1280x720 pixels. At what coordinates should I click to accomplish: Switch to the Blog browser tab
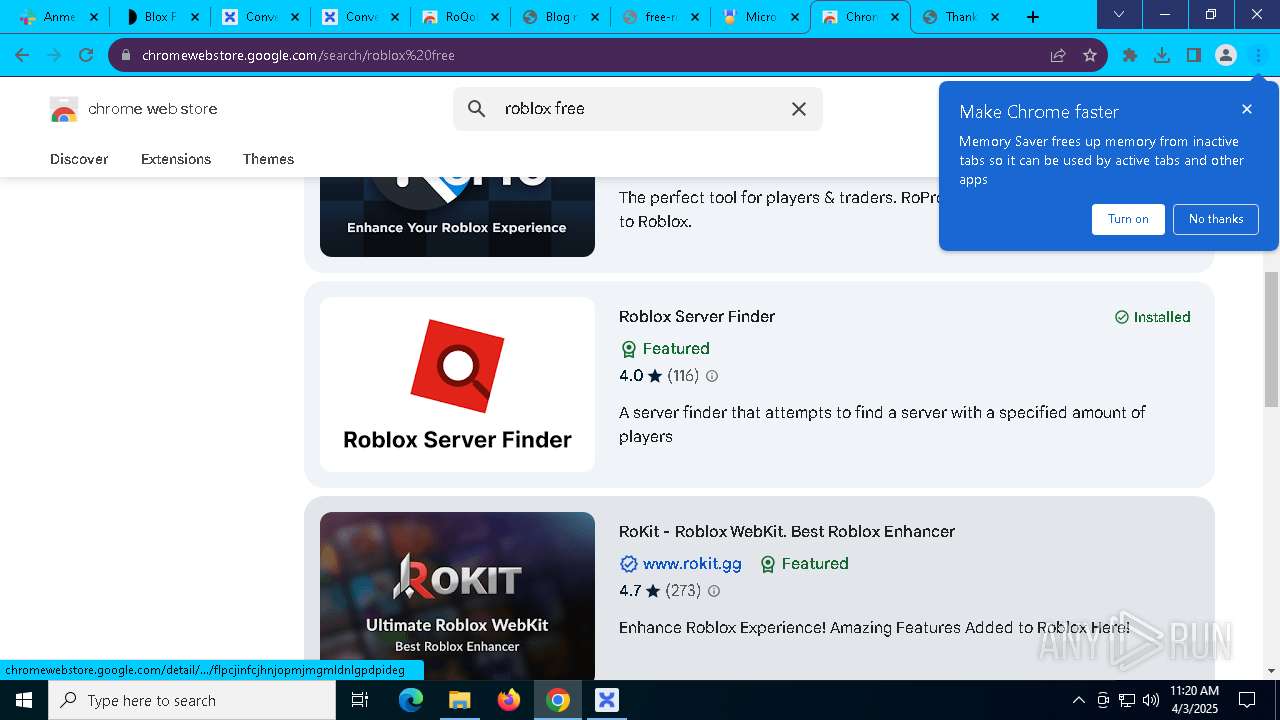560,17
